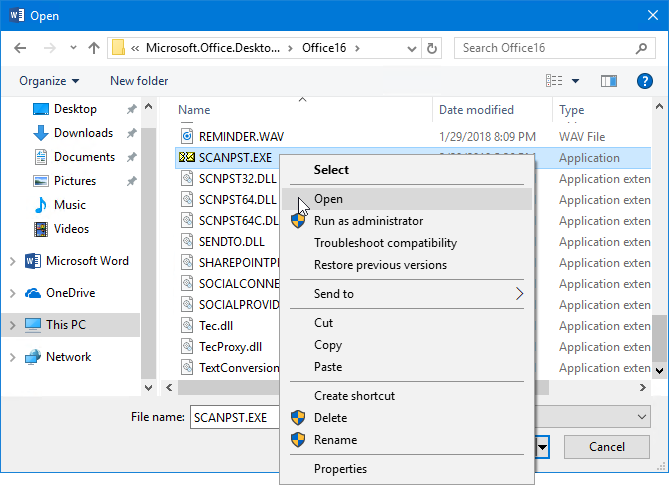This screenshot has width=669, height=485.
Task: Select REMINDER.WAV file
Action: 241,136
